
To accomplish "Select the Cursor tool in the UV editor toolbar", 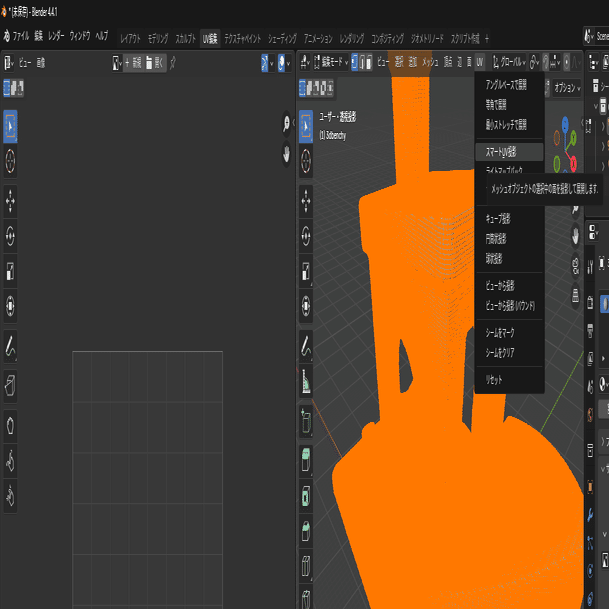I will [10, 161].
